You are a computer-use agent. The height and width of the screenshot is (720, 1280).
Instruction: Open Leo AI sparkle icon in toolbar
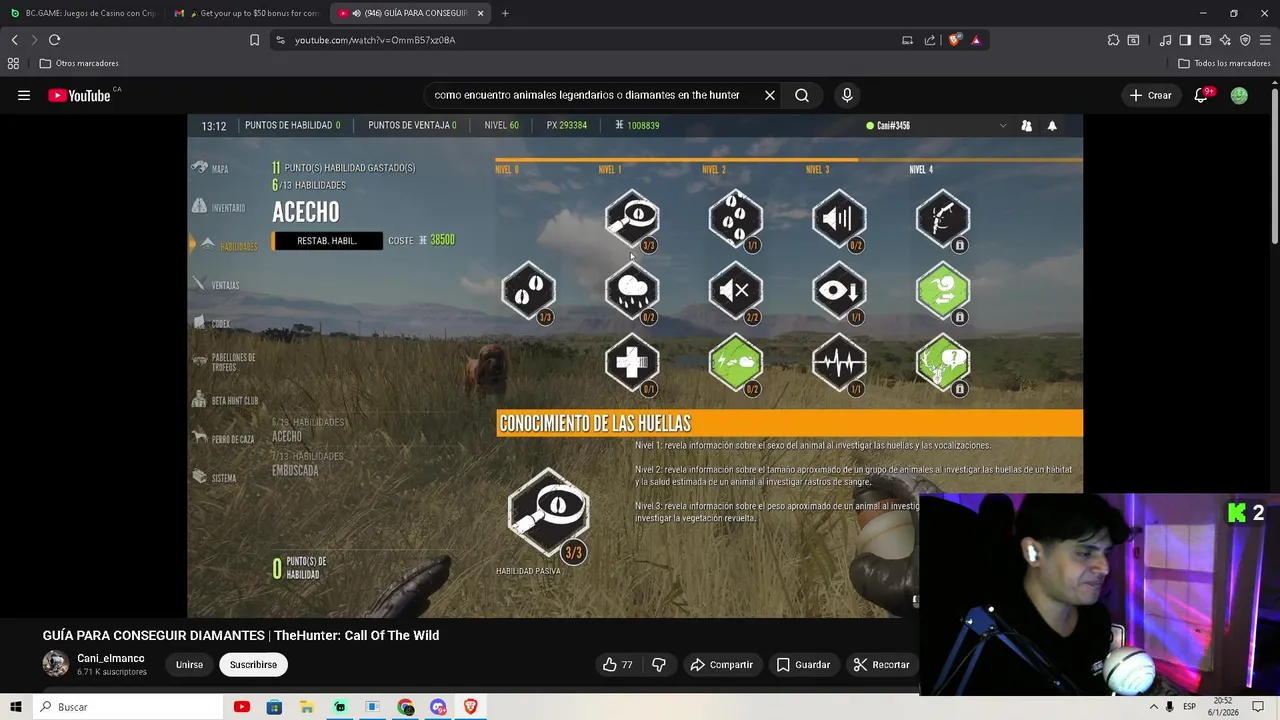1225,40
